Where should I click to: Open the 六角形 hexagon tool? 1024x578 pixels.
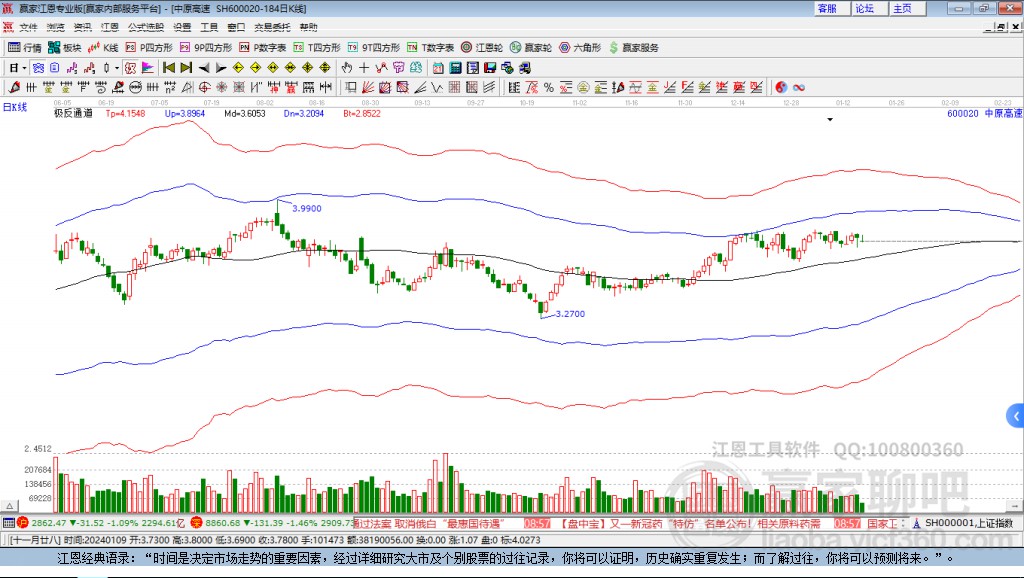point(579,47)
